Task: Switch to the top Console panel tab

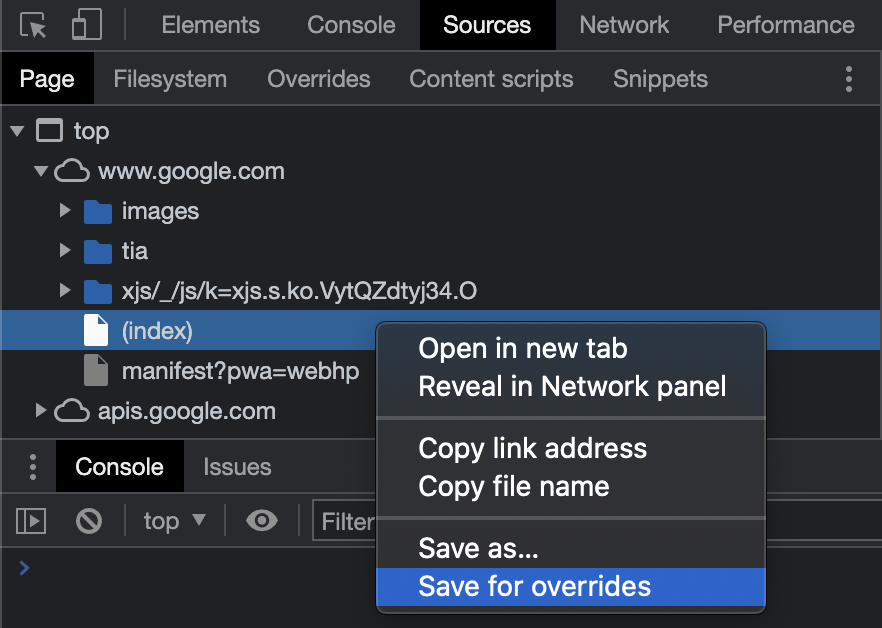Action: tap(351, 25)
